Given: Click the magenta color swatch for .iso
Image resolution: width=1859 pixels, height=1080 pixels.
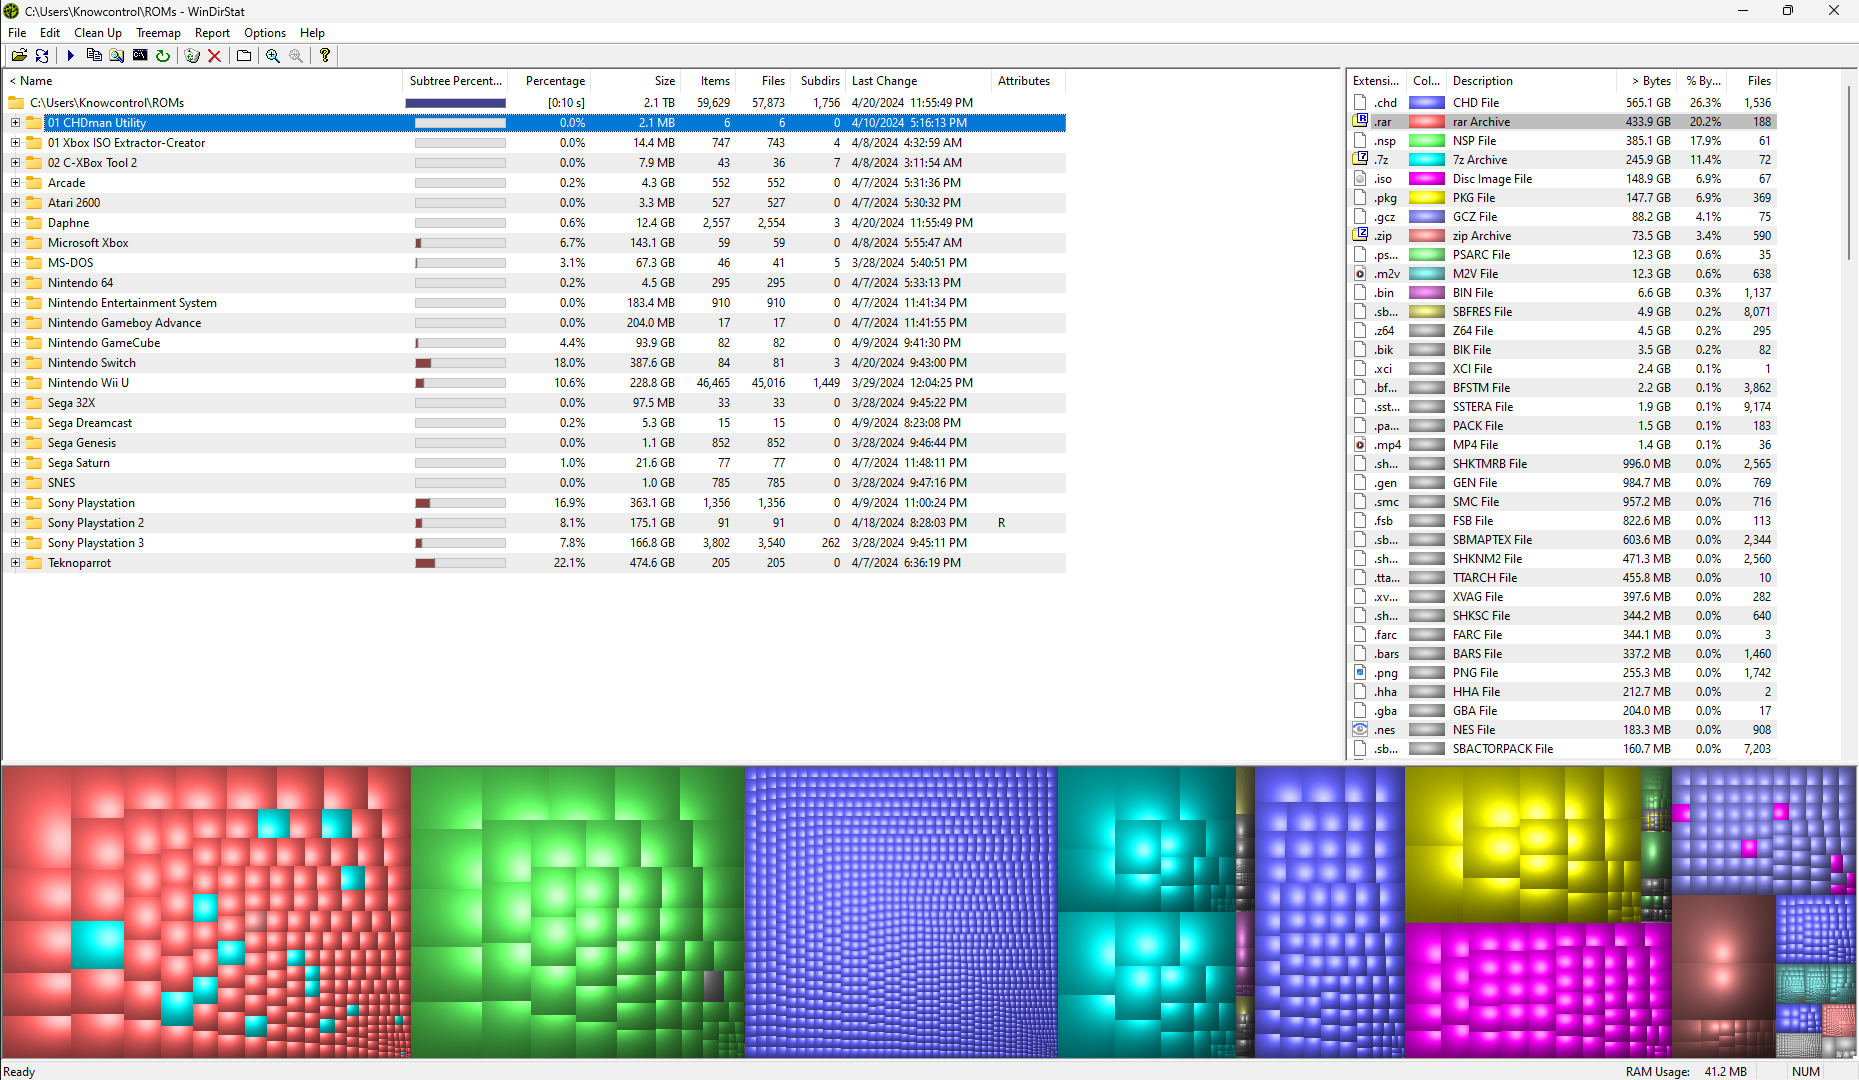Looking at the screenshot, I should [x=1427, y=179].
